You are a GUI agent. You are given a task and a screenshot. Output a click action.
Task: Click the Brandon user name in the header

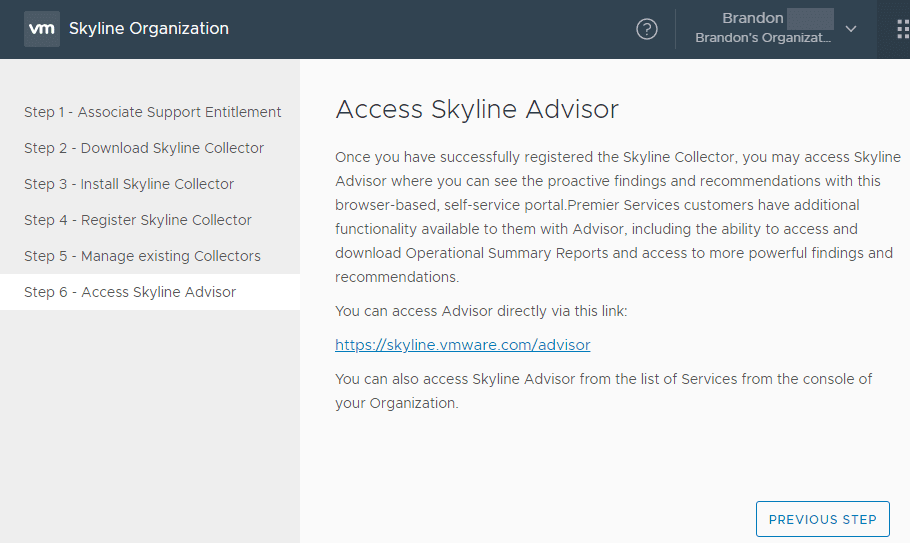click(x=753, y=18)
